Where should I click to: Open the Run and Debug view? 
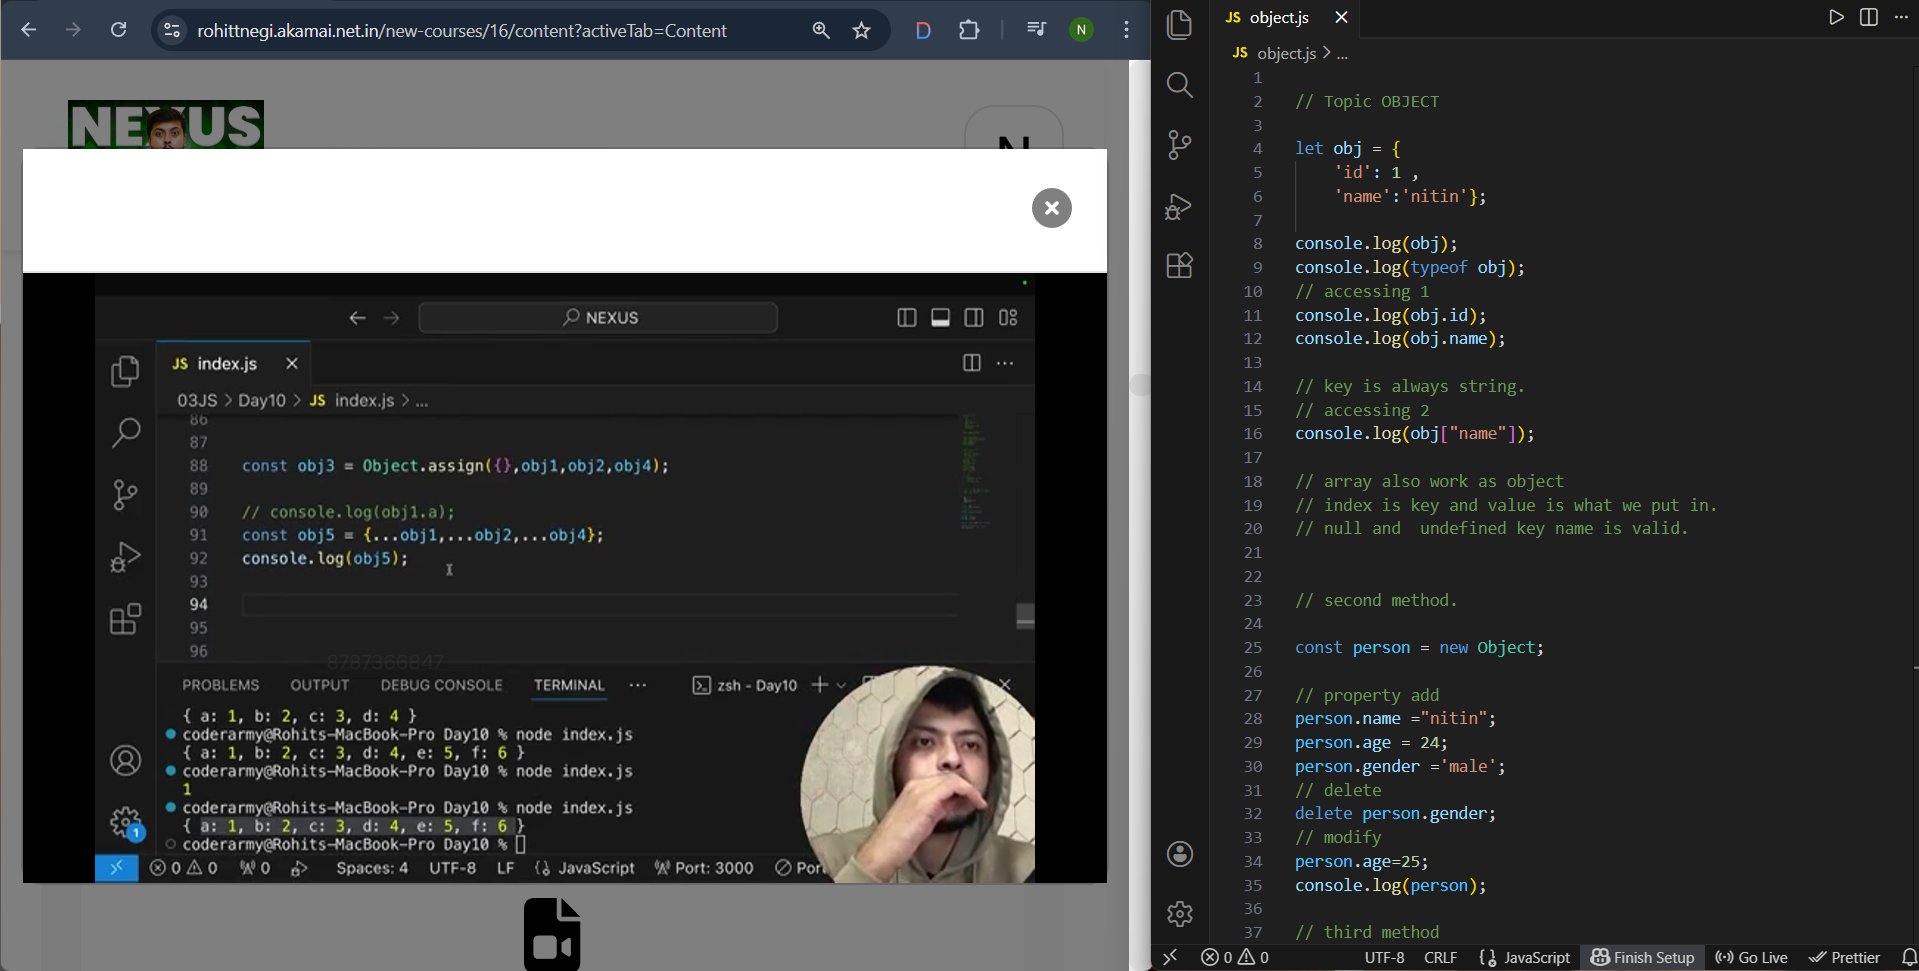[1180, 206]
